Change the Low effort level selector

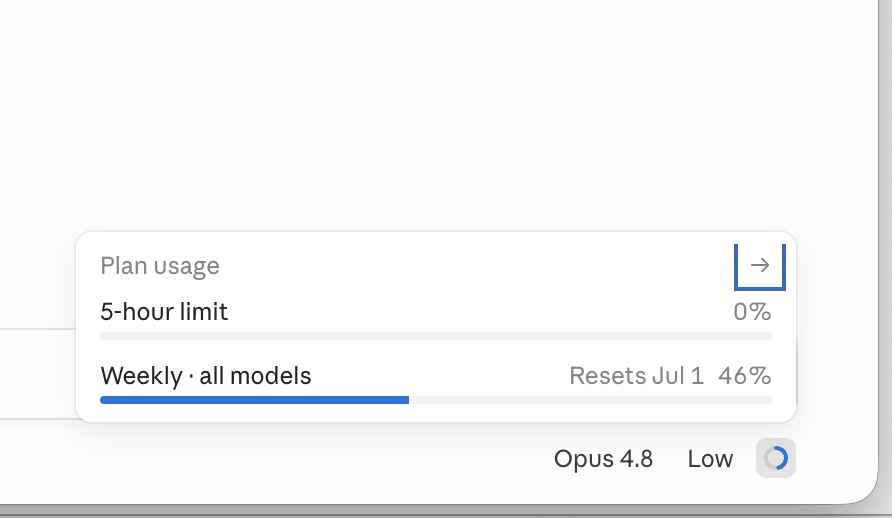click(710, 459)
